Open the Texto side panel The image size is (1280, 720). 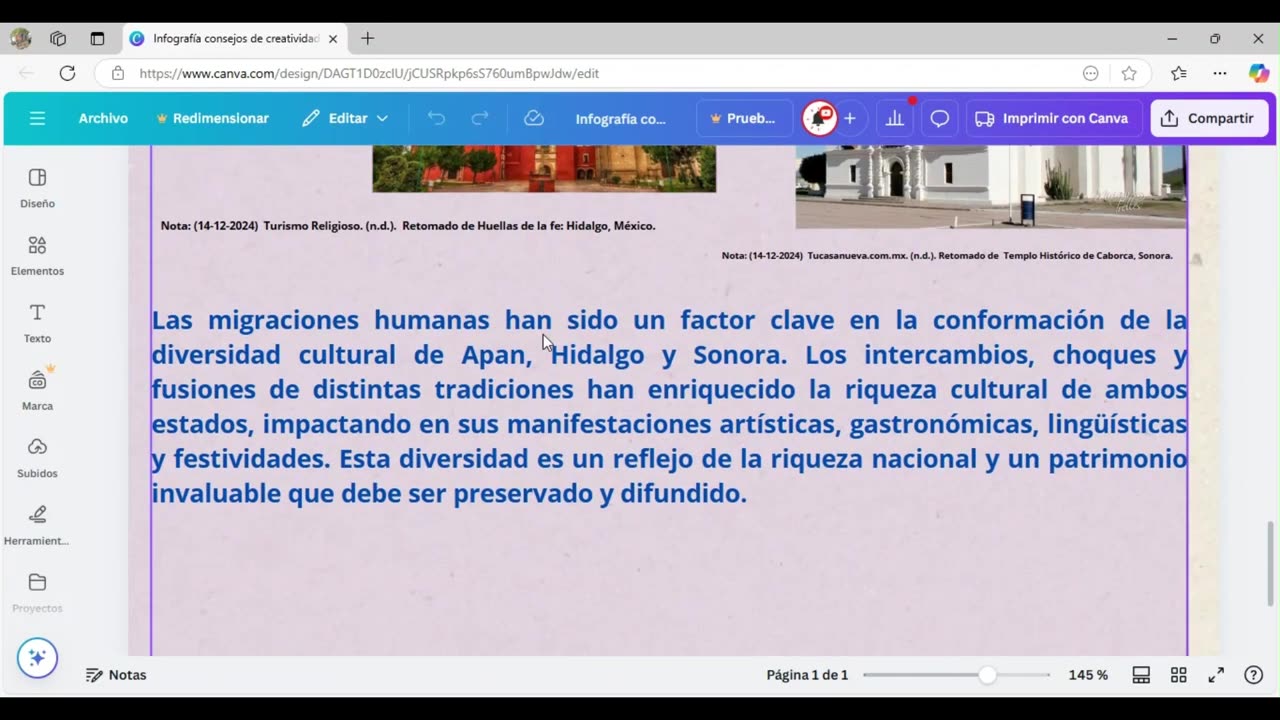coord(37,323)
